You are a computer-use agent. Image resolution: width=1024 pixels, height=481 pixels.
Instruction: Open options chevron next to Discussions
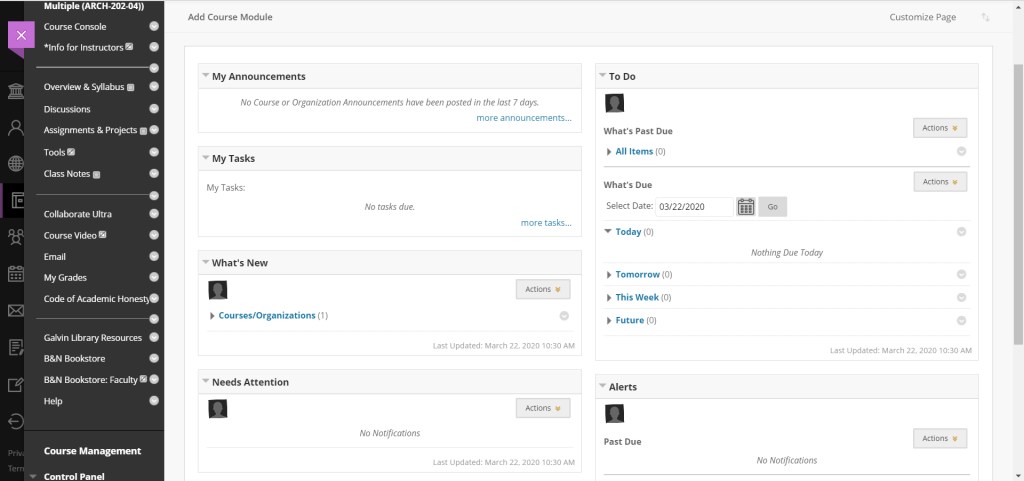(x=154, y=109)
